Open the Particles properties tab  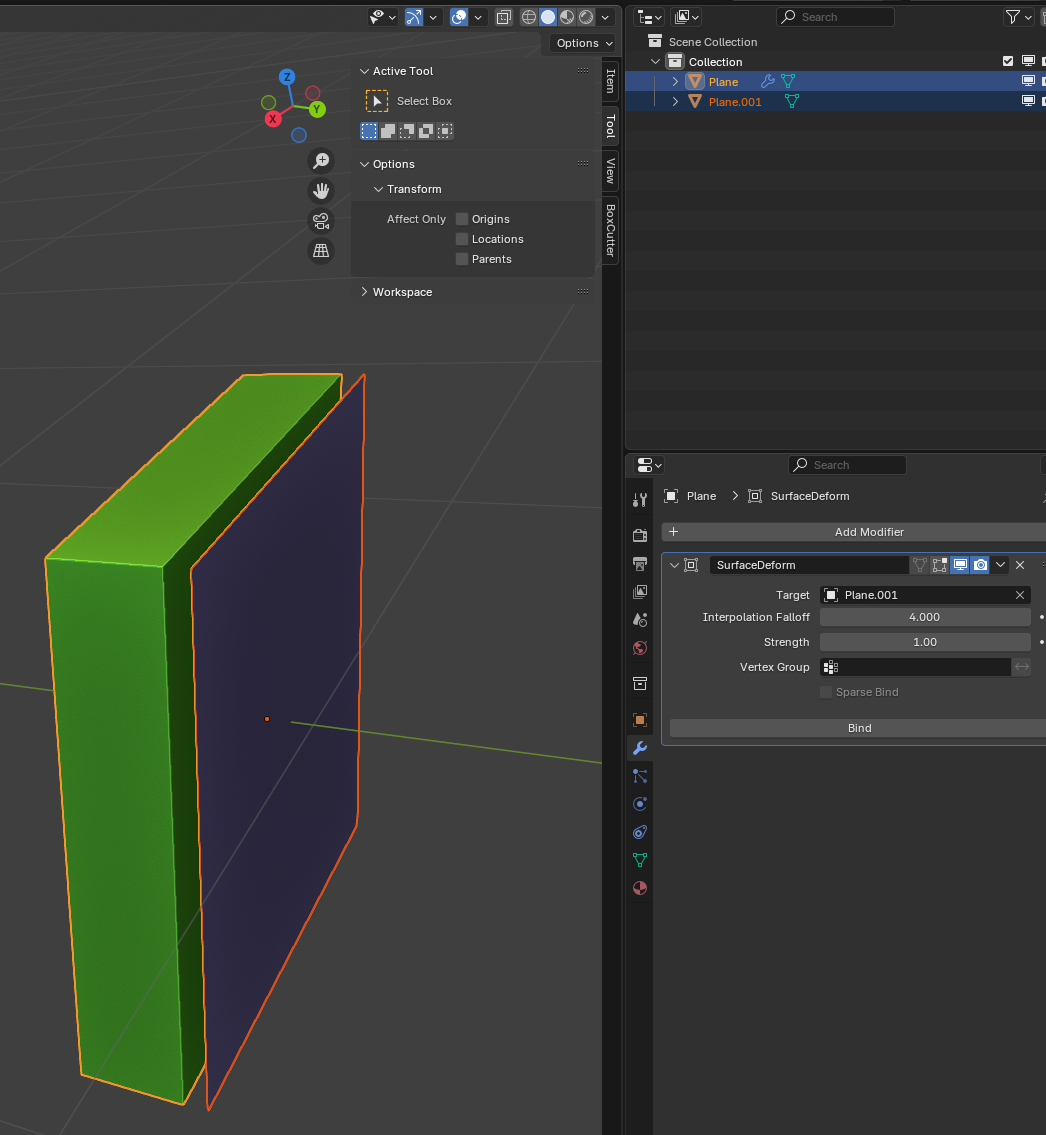pyautogui.click(x=640, y=776)
